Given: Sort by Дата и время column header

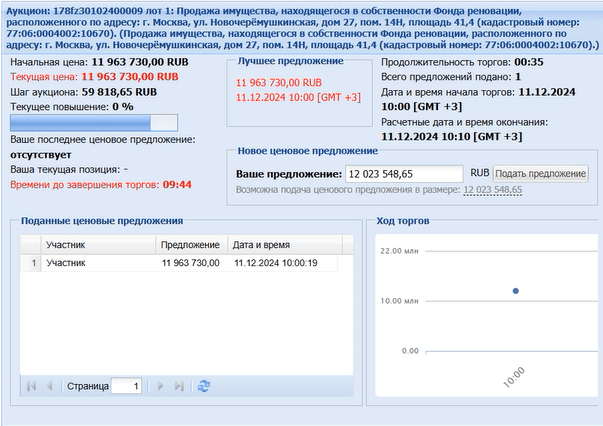Looking at the screenshot, I should (285, 245).
